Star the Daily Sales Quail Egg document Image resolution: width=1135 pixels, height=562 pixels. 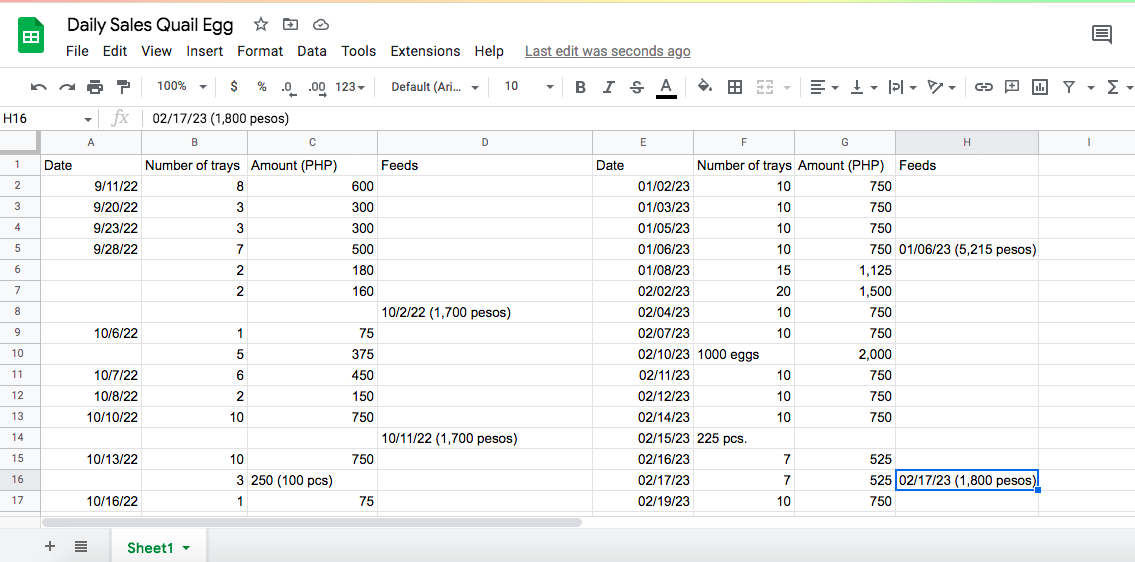click(x=261, y=25)
